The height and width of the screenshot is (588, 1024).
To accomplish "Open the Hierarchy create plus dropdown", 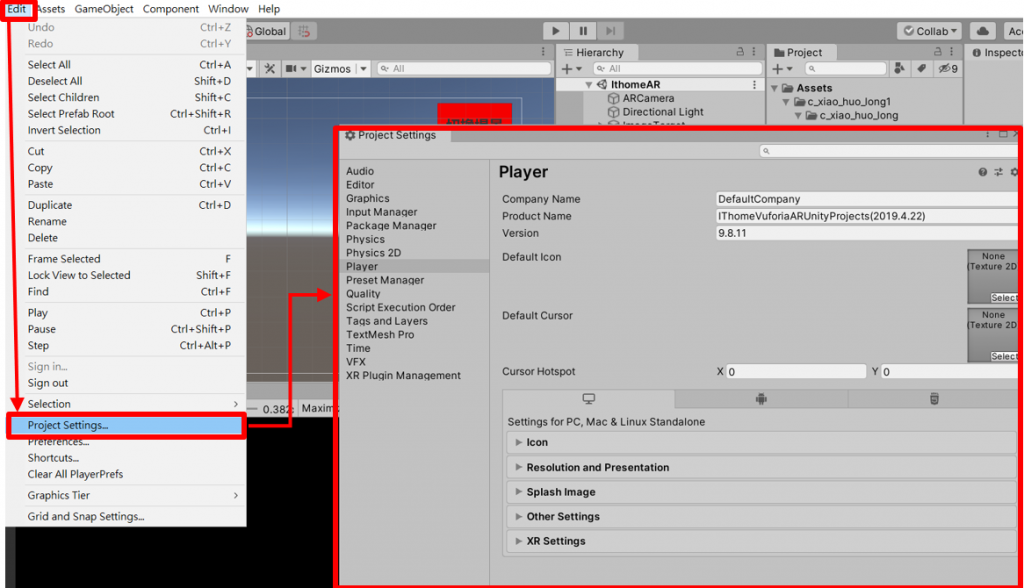I will [x=571, y=69].
